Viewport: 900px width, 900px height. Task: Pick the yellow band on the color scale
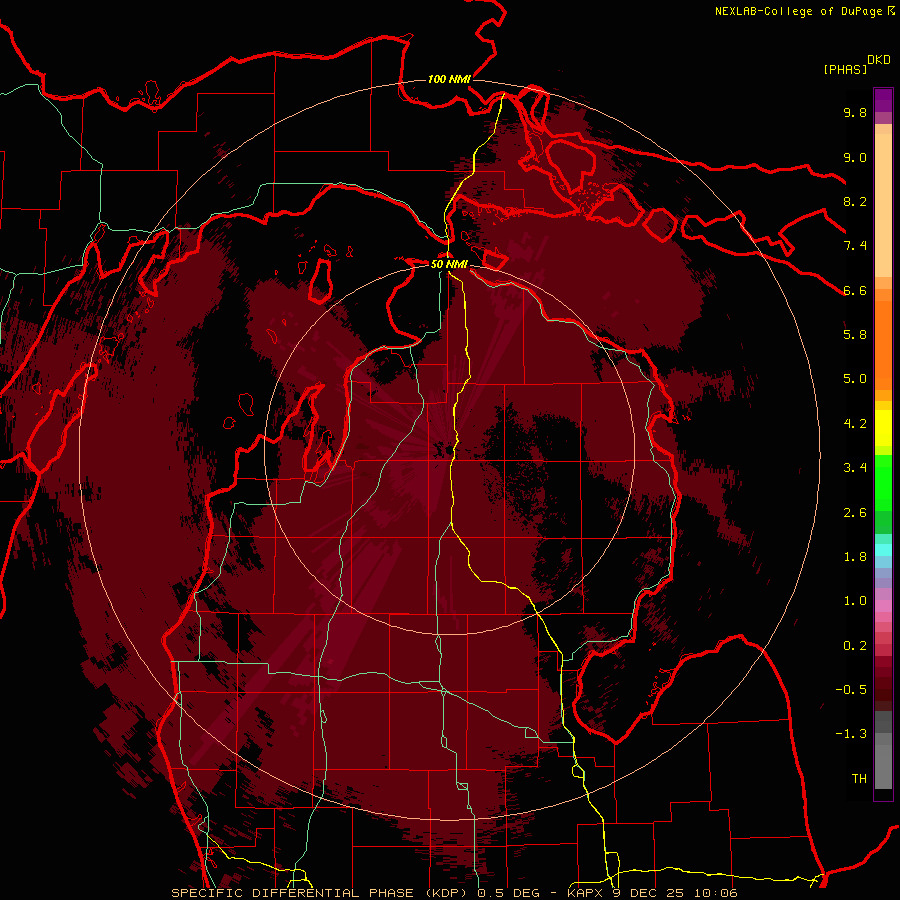coord(883,428)
